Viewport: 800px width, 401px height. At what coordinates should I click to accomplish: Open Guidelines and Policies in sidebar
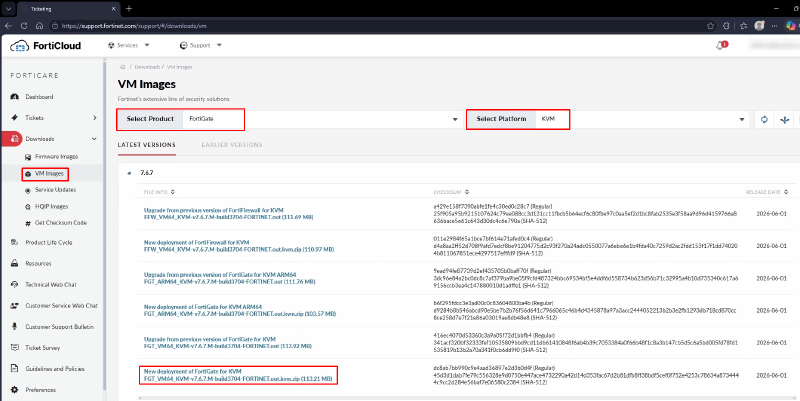click(55, 369)
